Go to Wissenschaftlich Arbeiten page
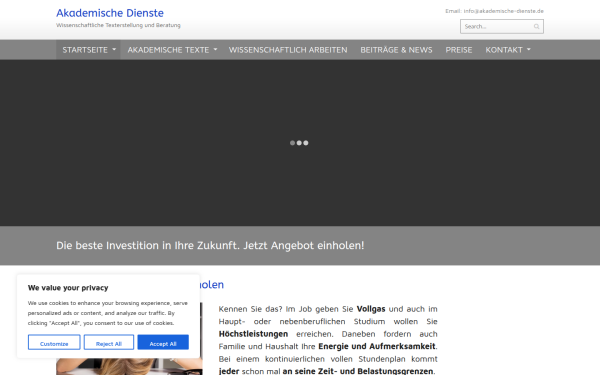 click(288, 50)
